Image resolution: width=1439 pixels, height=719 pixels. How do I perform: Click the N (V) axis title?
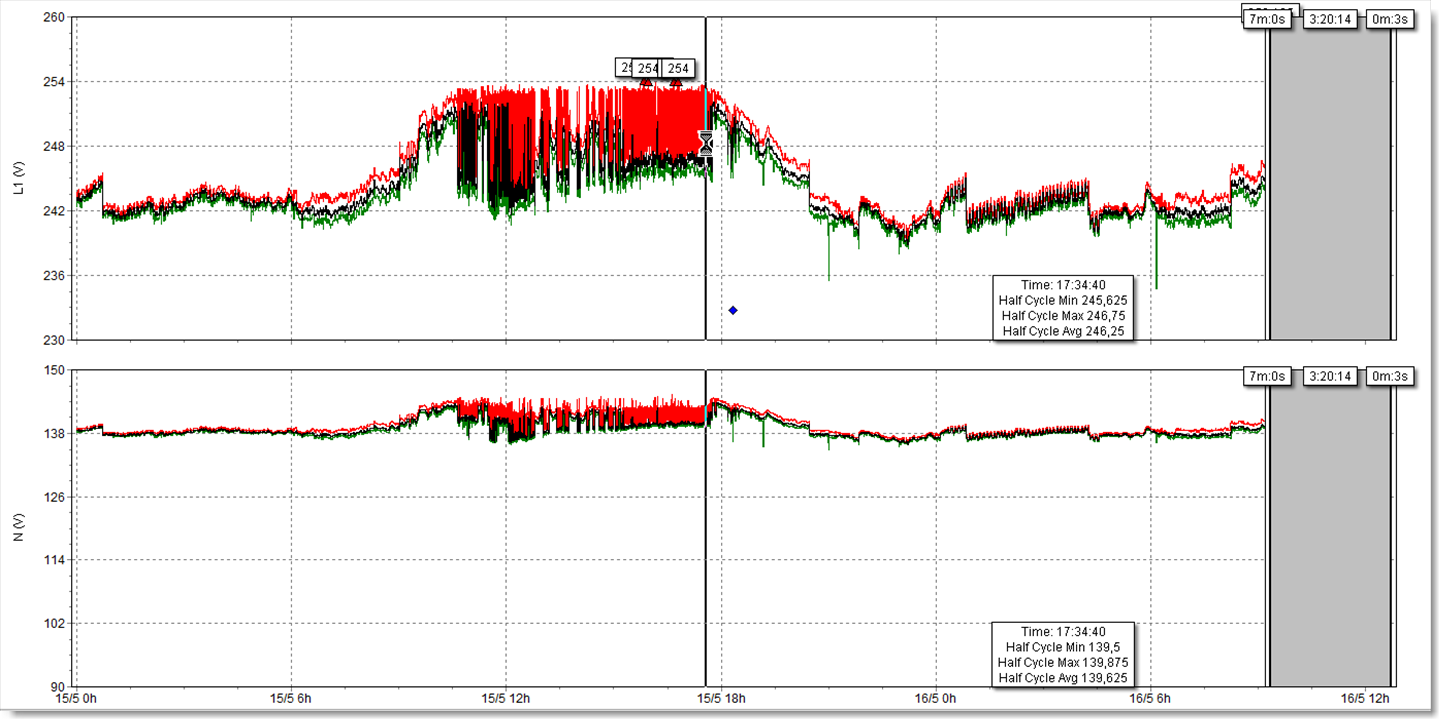pos(17,529)
